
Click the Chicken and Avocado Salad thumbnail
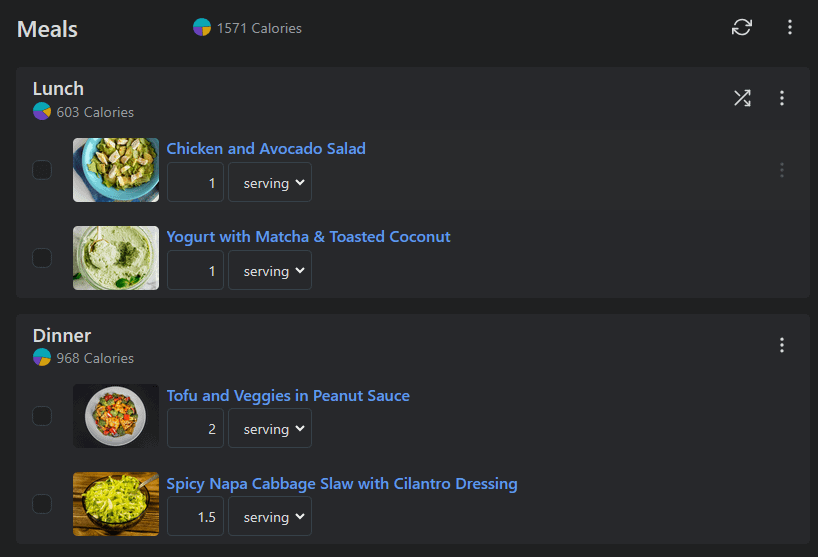pyautogui.click(x=116, y=170)
